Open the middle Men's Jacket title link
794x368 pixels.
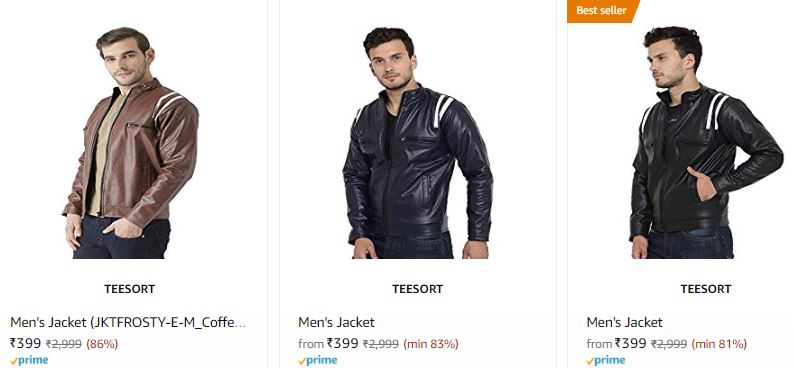coord(336,322)
